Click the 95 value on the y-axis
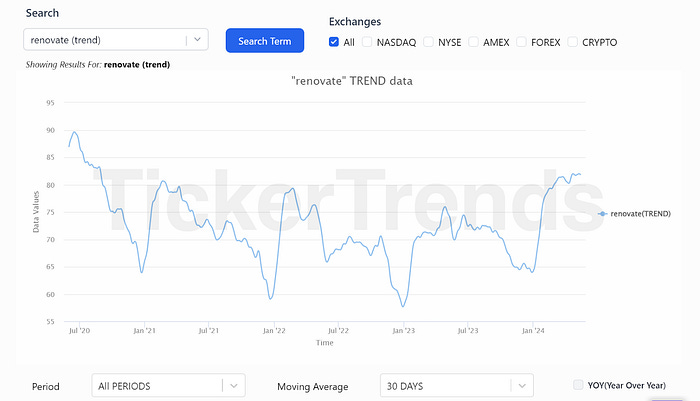The image size is (700, 401). point(50,103)
